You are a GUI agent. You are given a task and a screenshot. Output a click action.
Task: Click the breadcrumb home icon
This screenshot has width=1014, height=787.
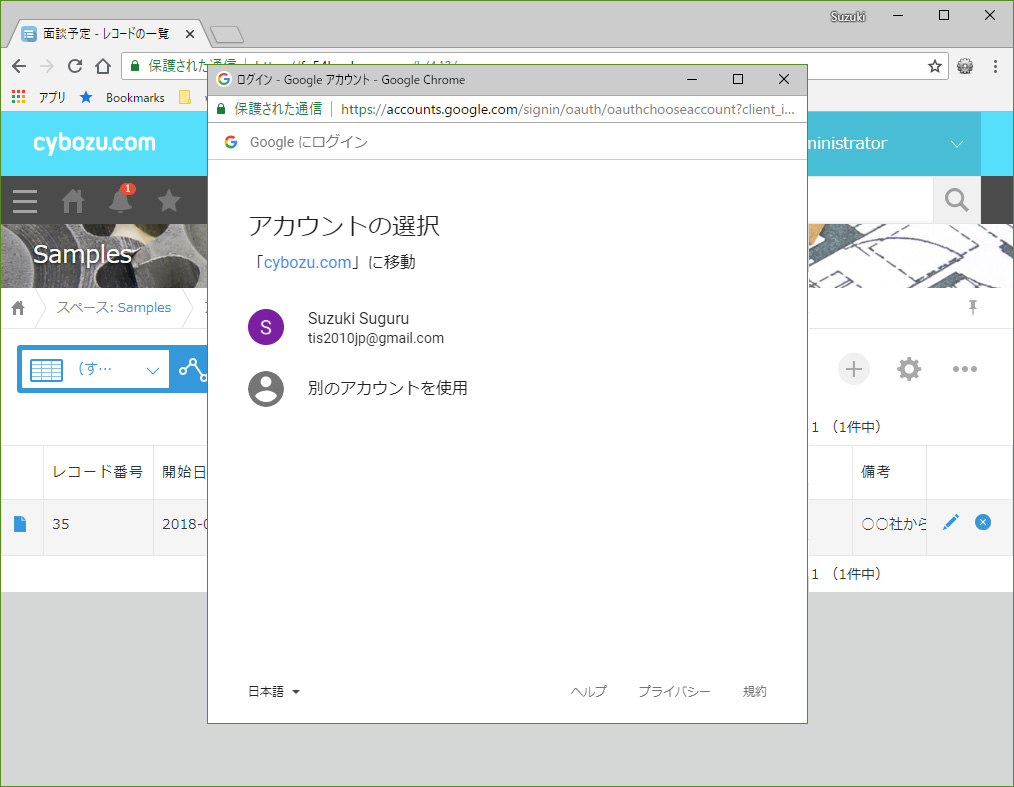coord(18,308)
